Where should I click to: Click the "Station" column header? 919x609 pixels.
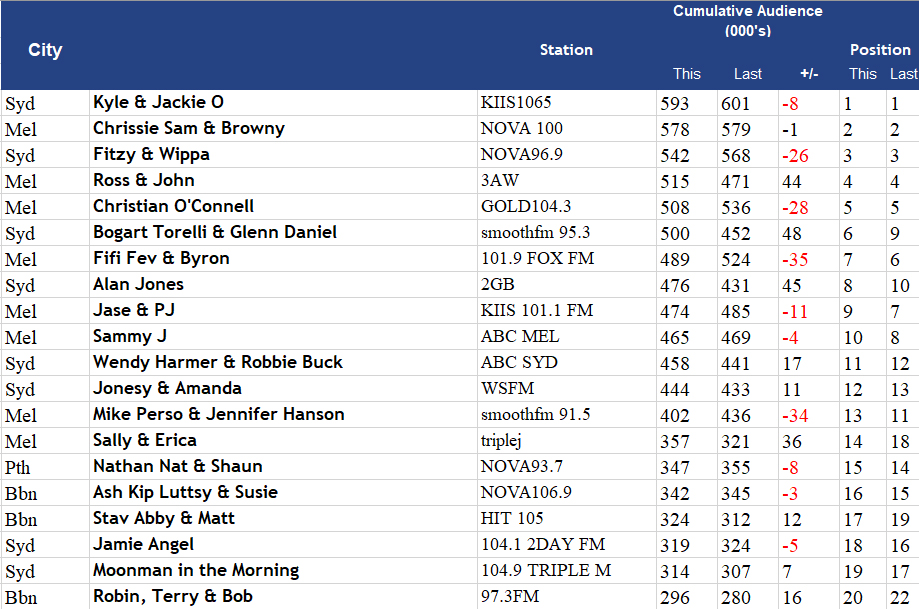coord(566,50)
